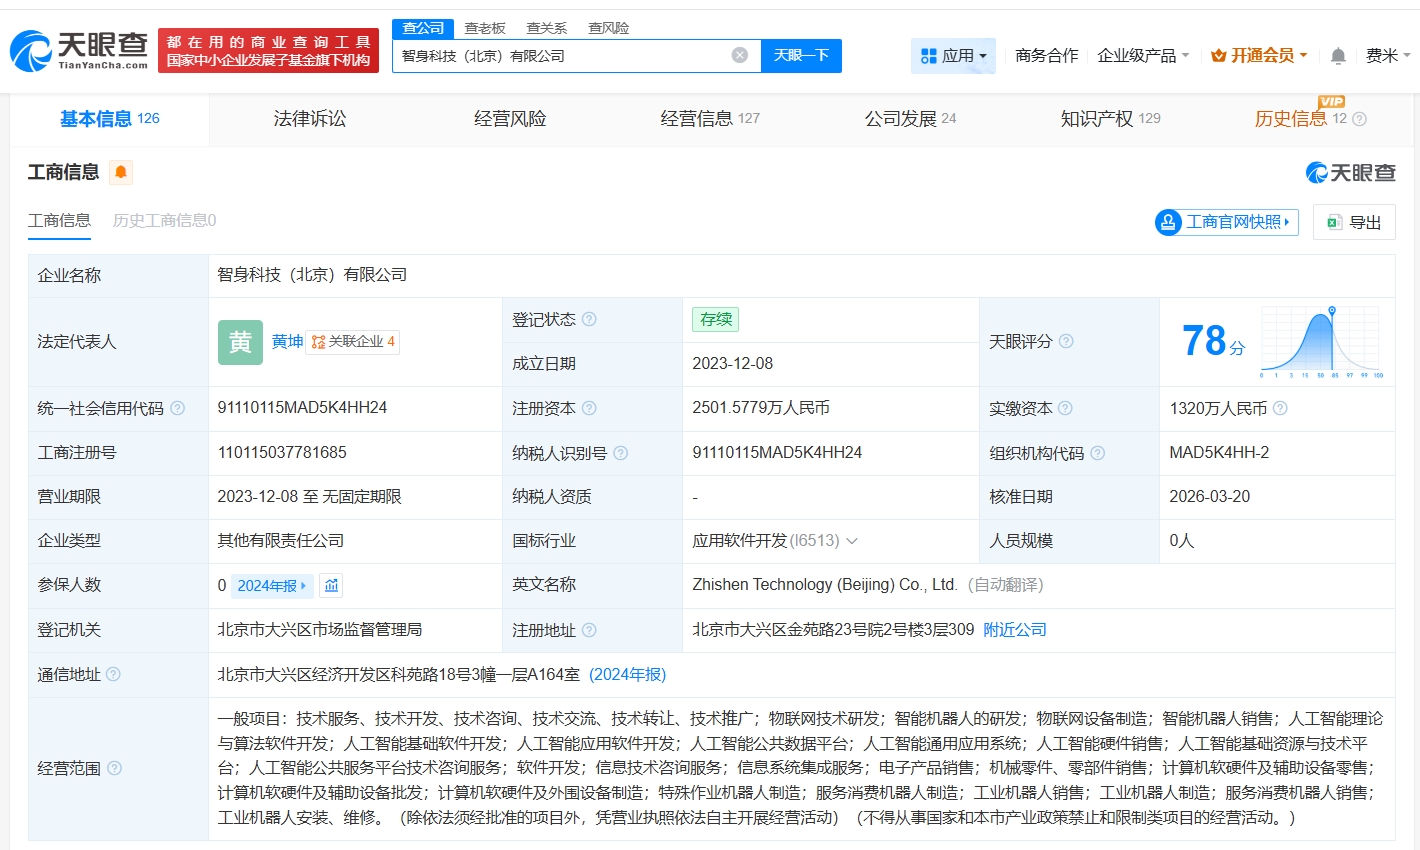Click the company name search input field
Image resolution: width=1420 pixels, height=850 pixels.
(560, 56)
